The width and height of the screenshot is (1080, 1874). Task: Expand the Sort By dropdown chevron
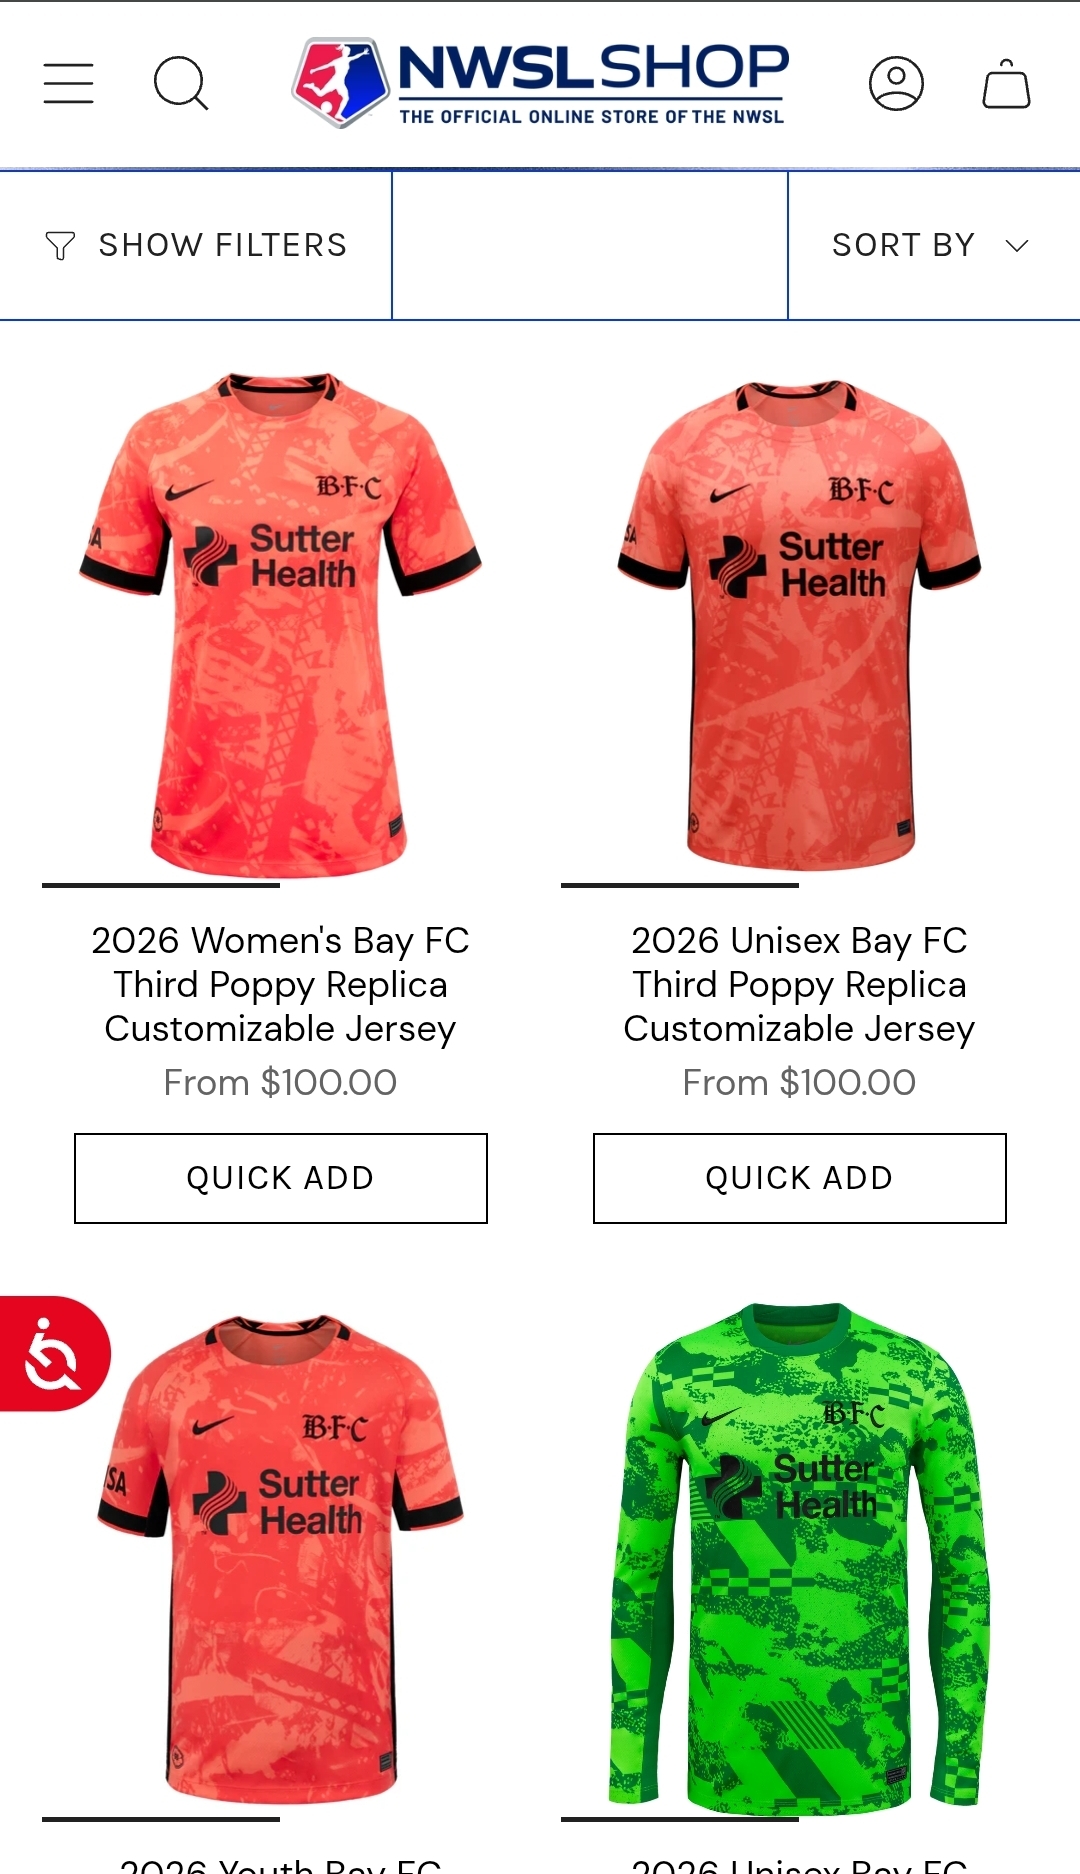pyautogui.click(x=1017, y=246)
